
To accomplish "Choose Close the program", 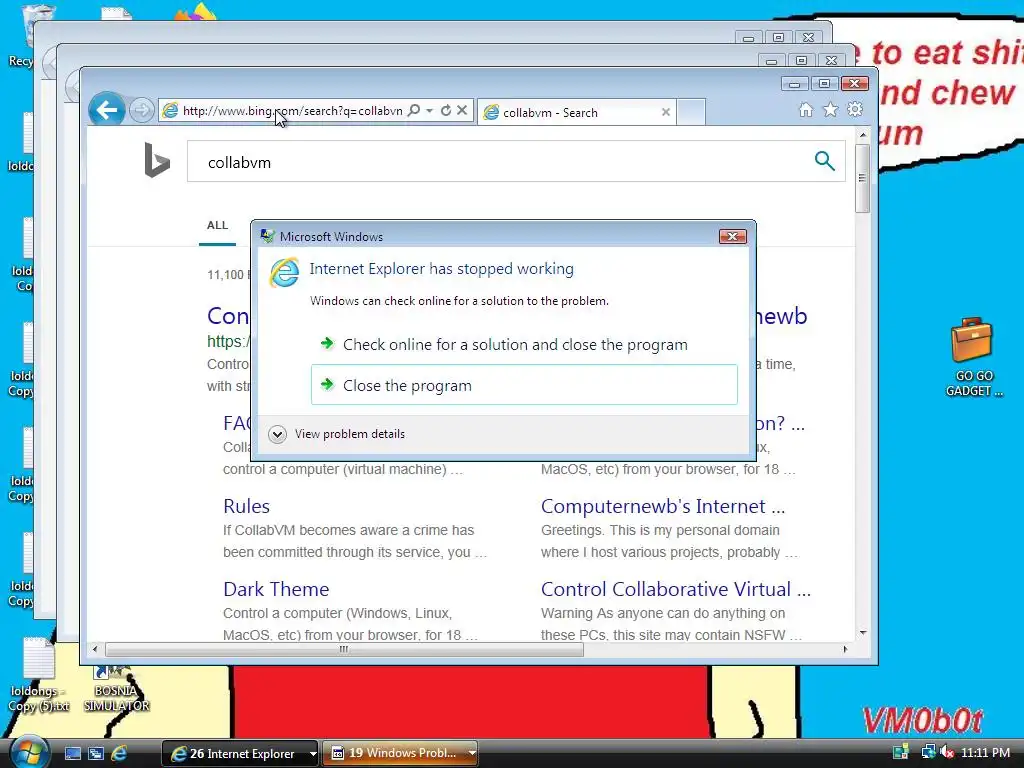I will (524, 385).
